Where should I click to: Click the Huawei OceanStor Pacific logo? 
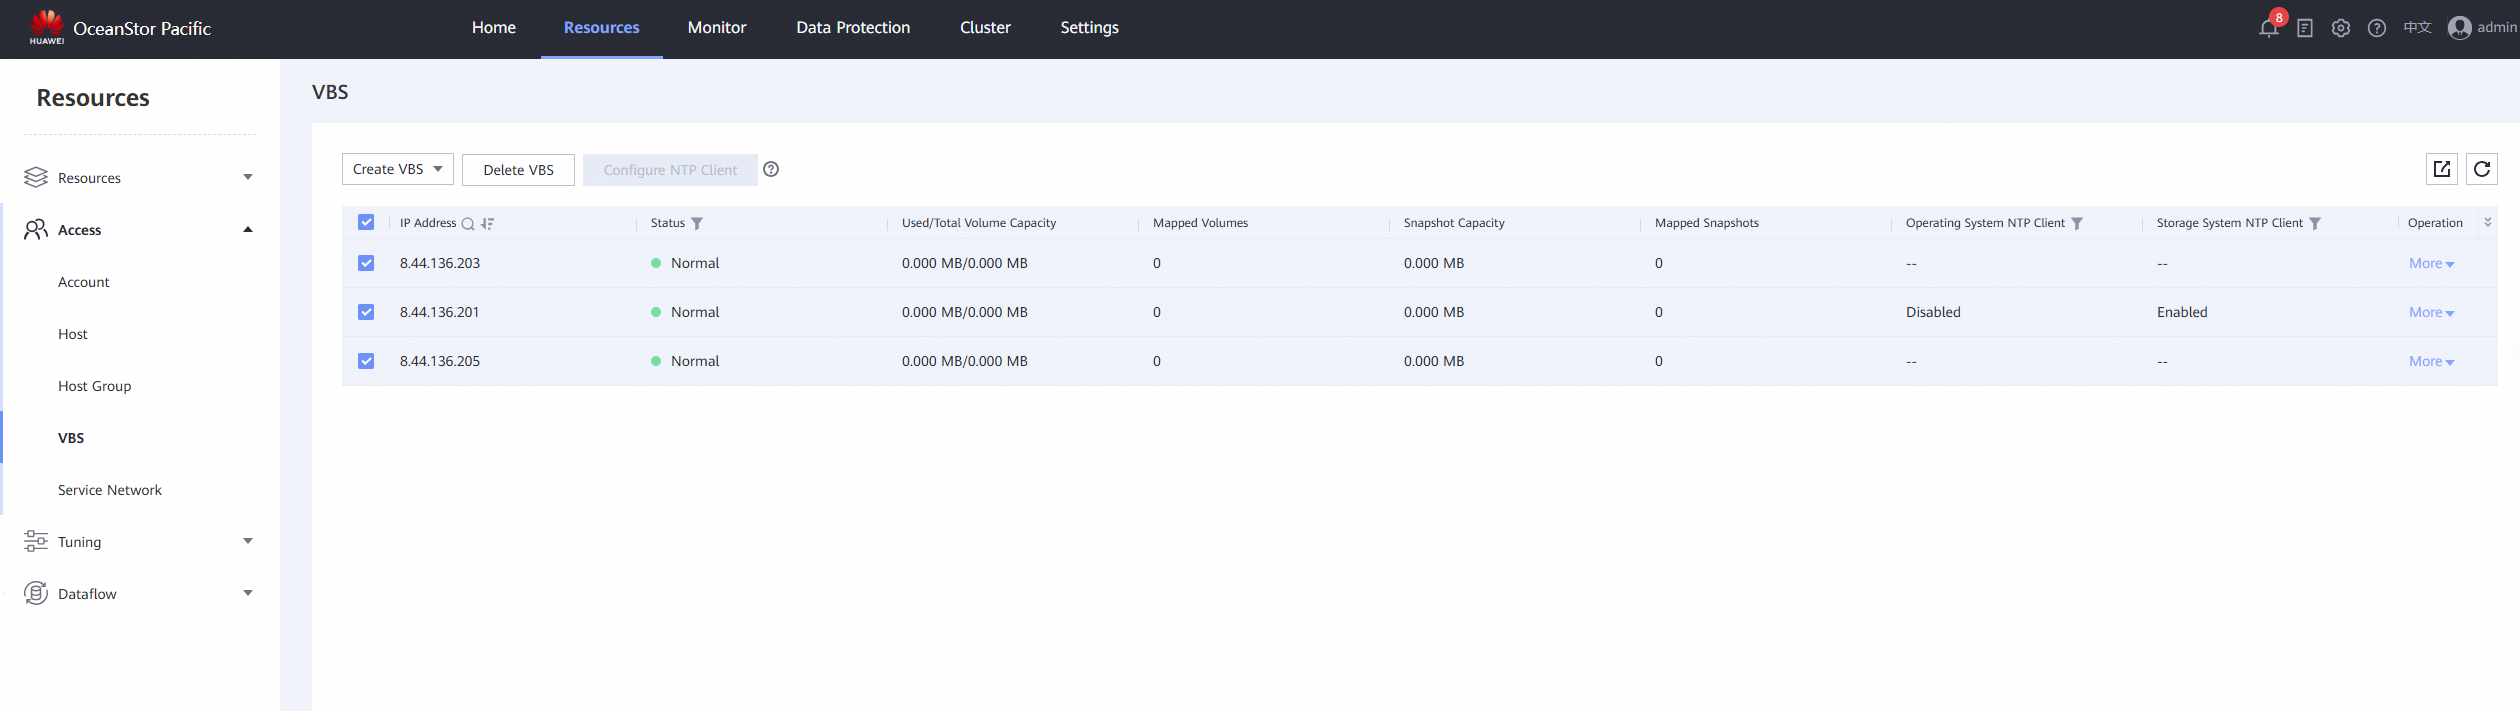(120, 28)
